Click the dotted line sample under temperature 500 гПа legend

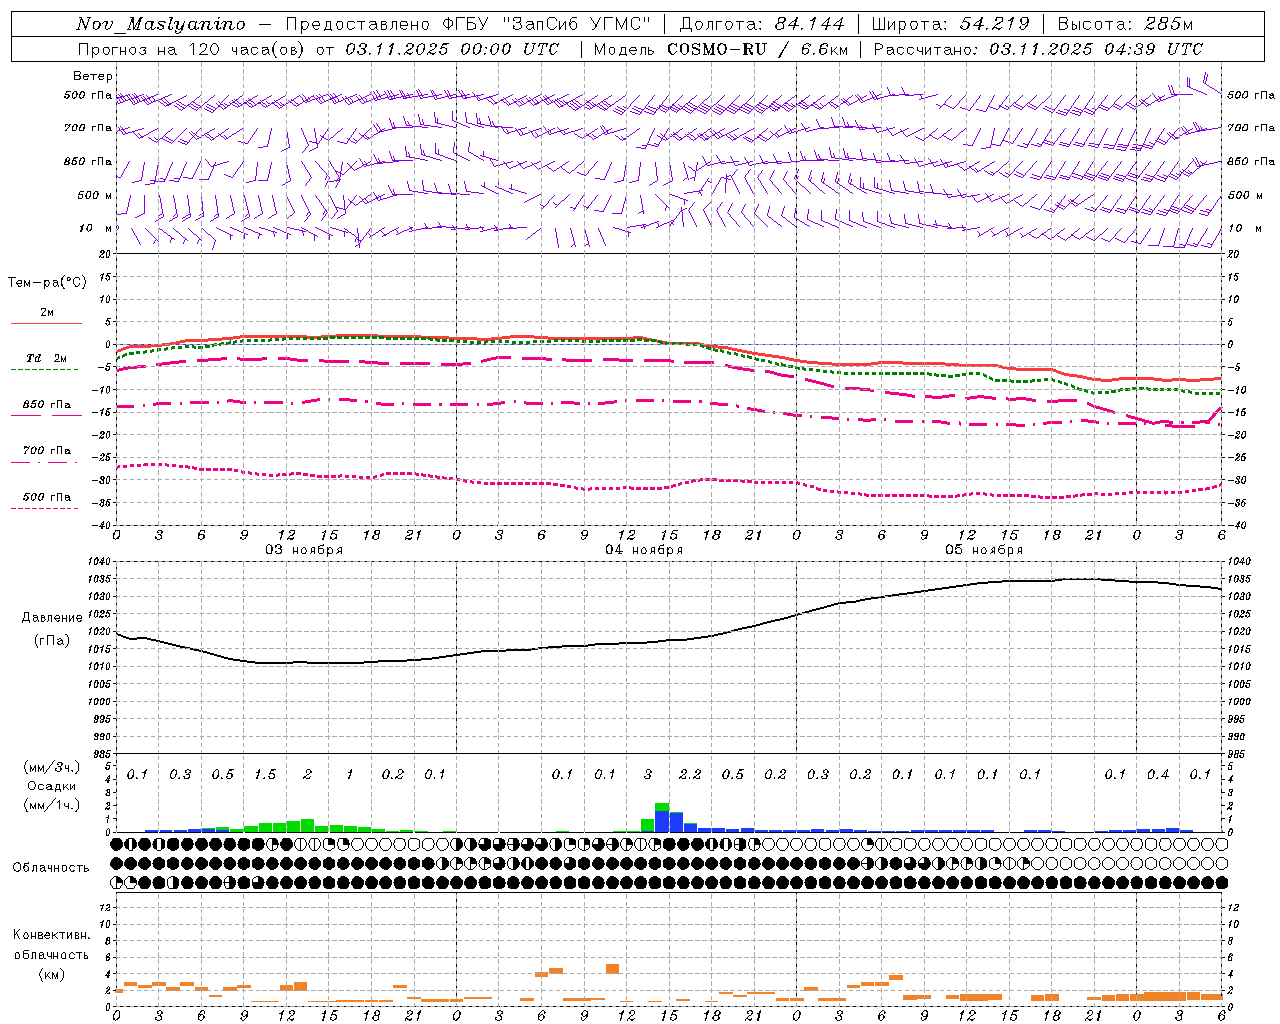point(44,509)
